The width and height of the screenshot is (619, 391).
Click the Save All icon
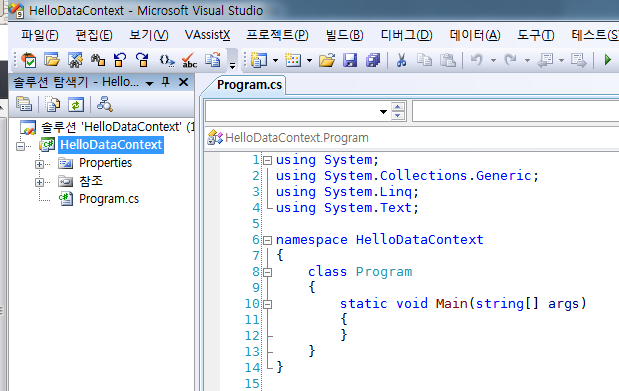click(x=373, y=60)
